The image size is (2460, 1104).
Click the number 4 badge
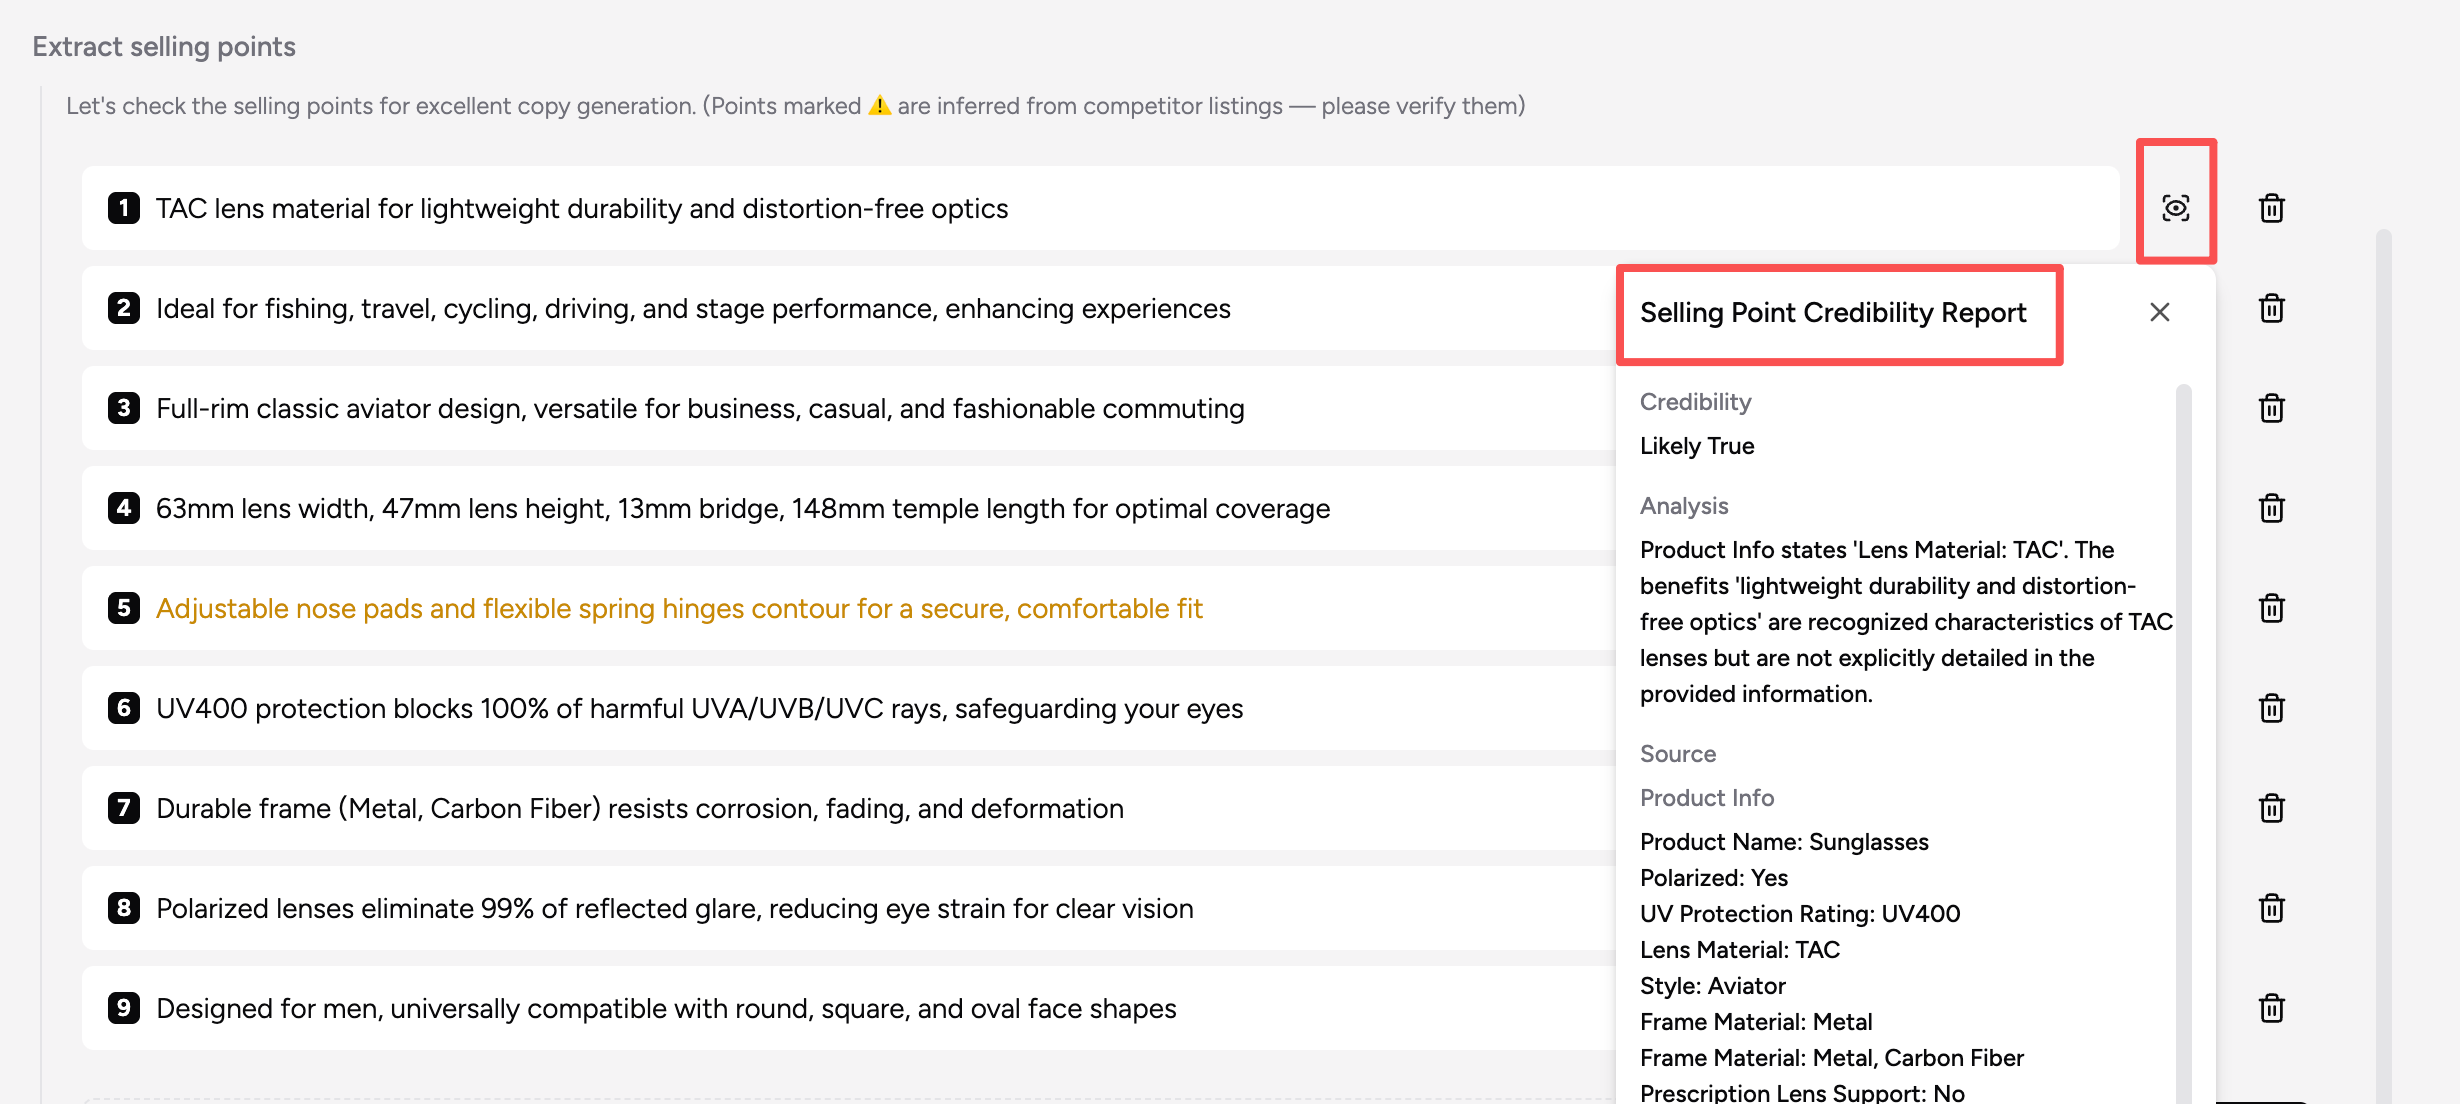pos(124,507)
